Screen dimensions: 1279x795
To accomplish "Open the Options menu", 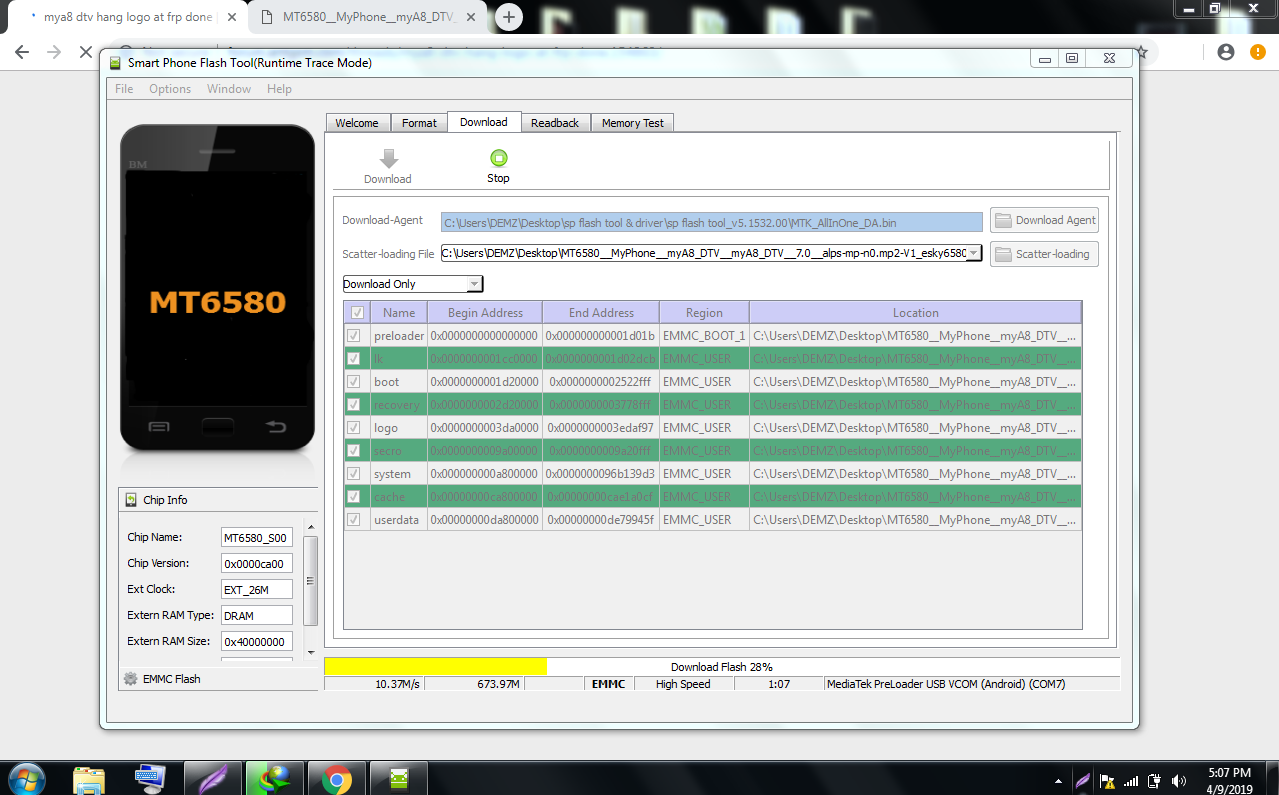I will (x=170, y=89).
